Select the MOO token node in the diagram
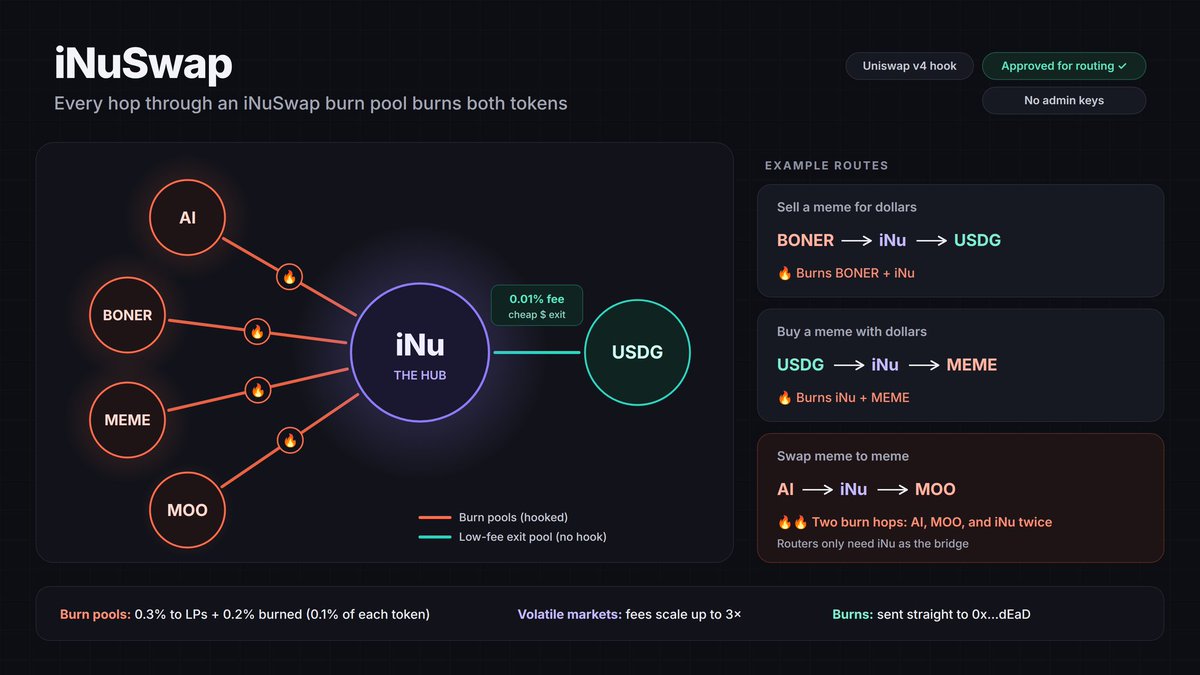Viewport: 1200px width, 675px height. [187, 510]
